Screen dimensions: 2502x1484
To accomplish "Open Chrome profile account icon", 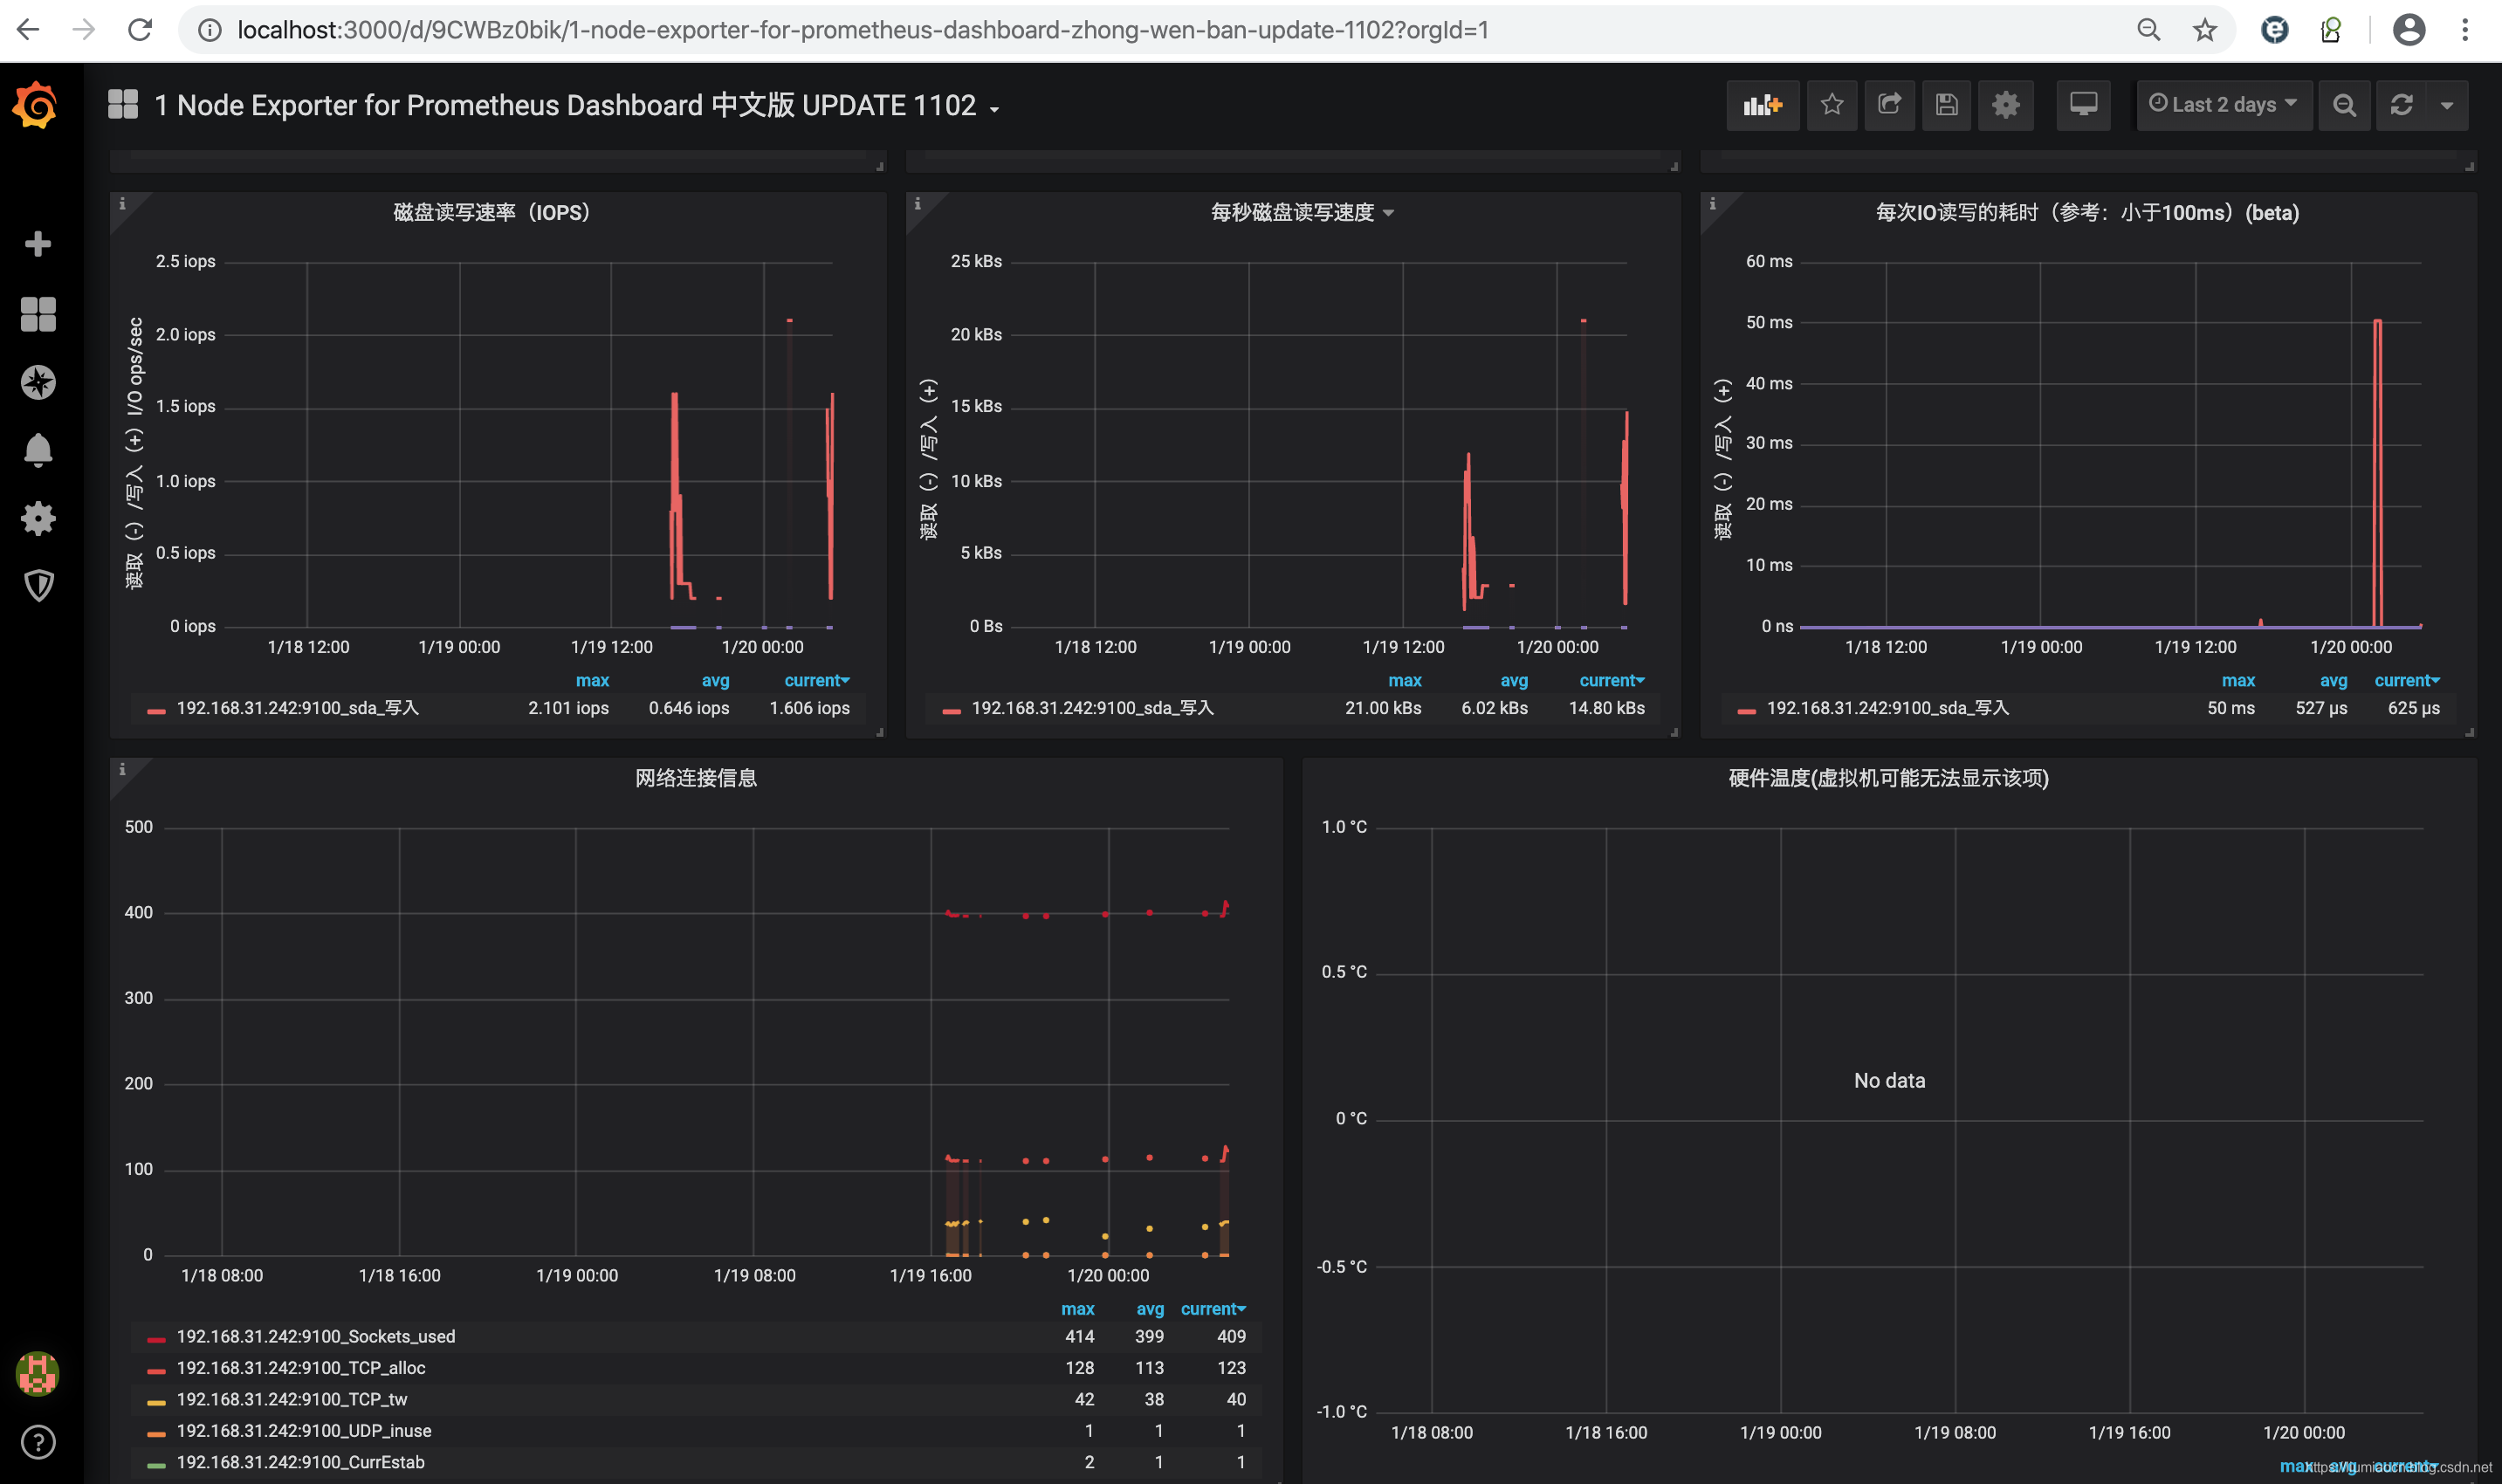I will point(2408,30).
